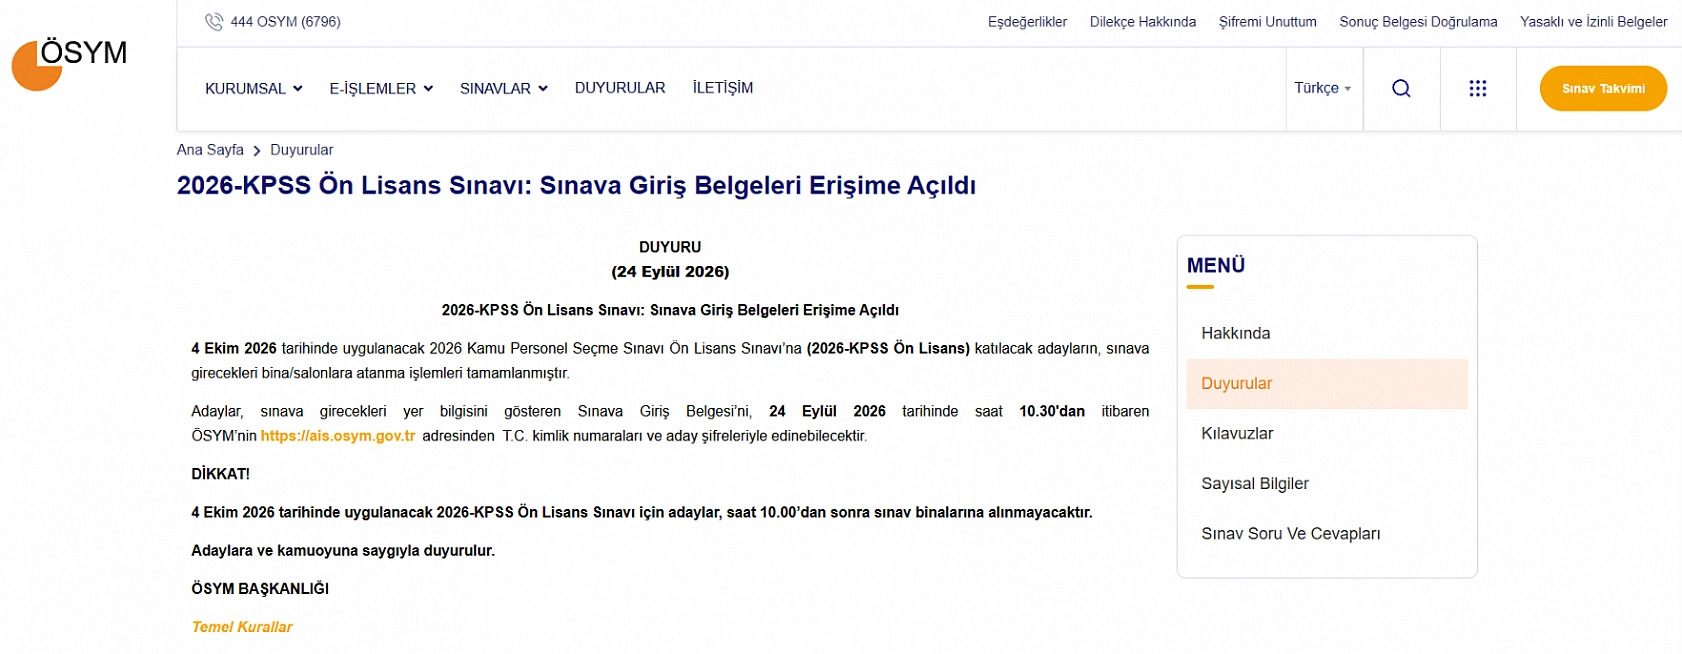Open the Şifremi Unuttum link

[x=1267, y=22]
